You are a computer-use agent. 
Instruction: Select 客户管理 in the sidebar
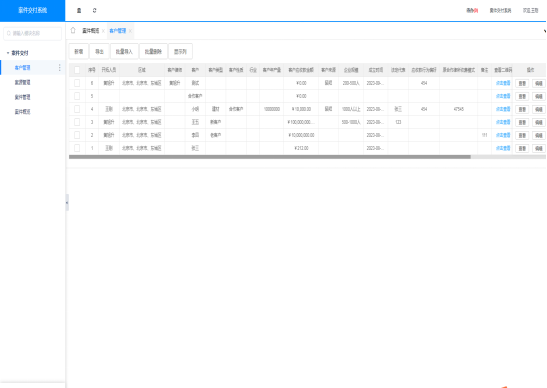pyautogui.click(x=22, y=67)
